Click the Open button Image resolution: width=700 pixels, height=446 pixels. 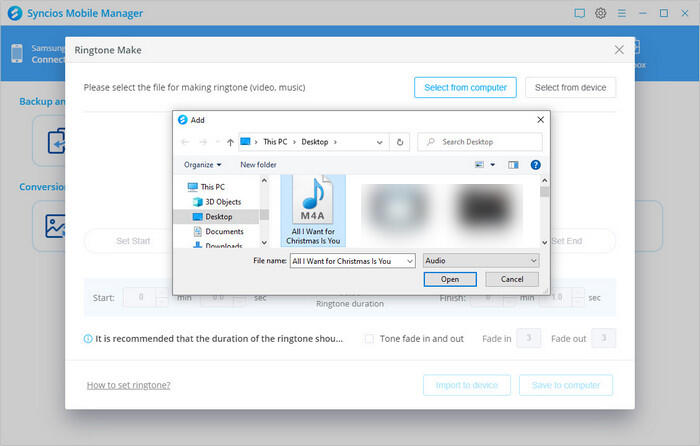[450, 279]
